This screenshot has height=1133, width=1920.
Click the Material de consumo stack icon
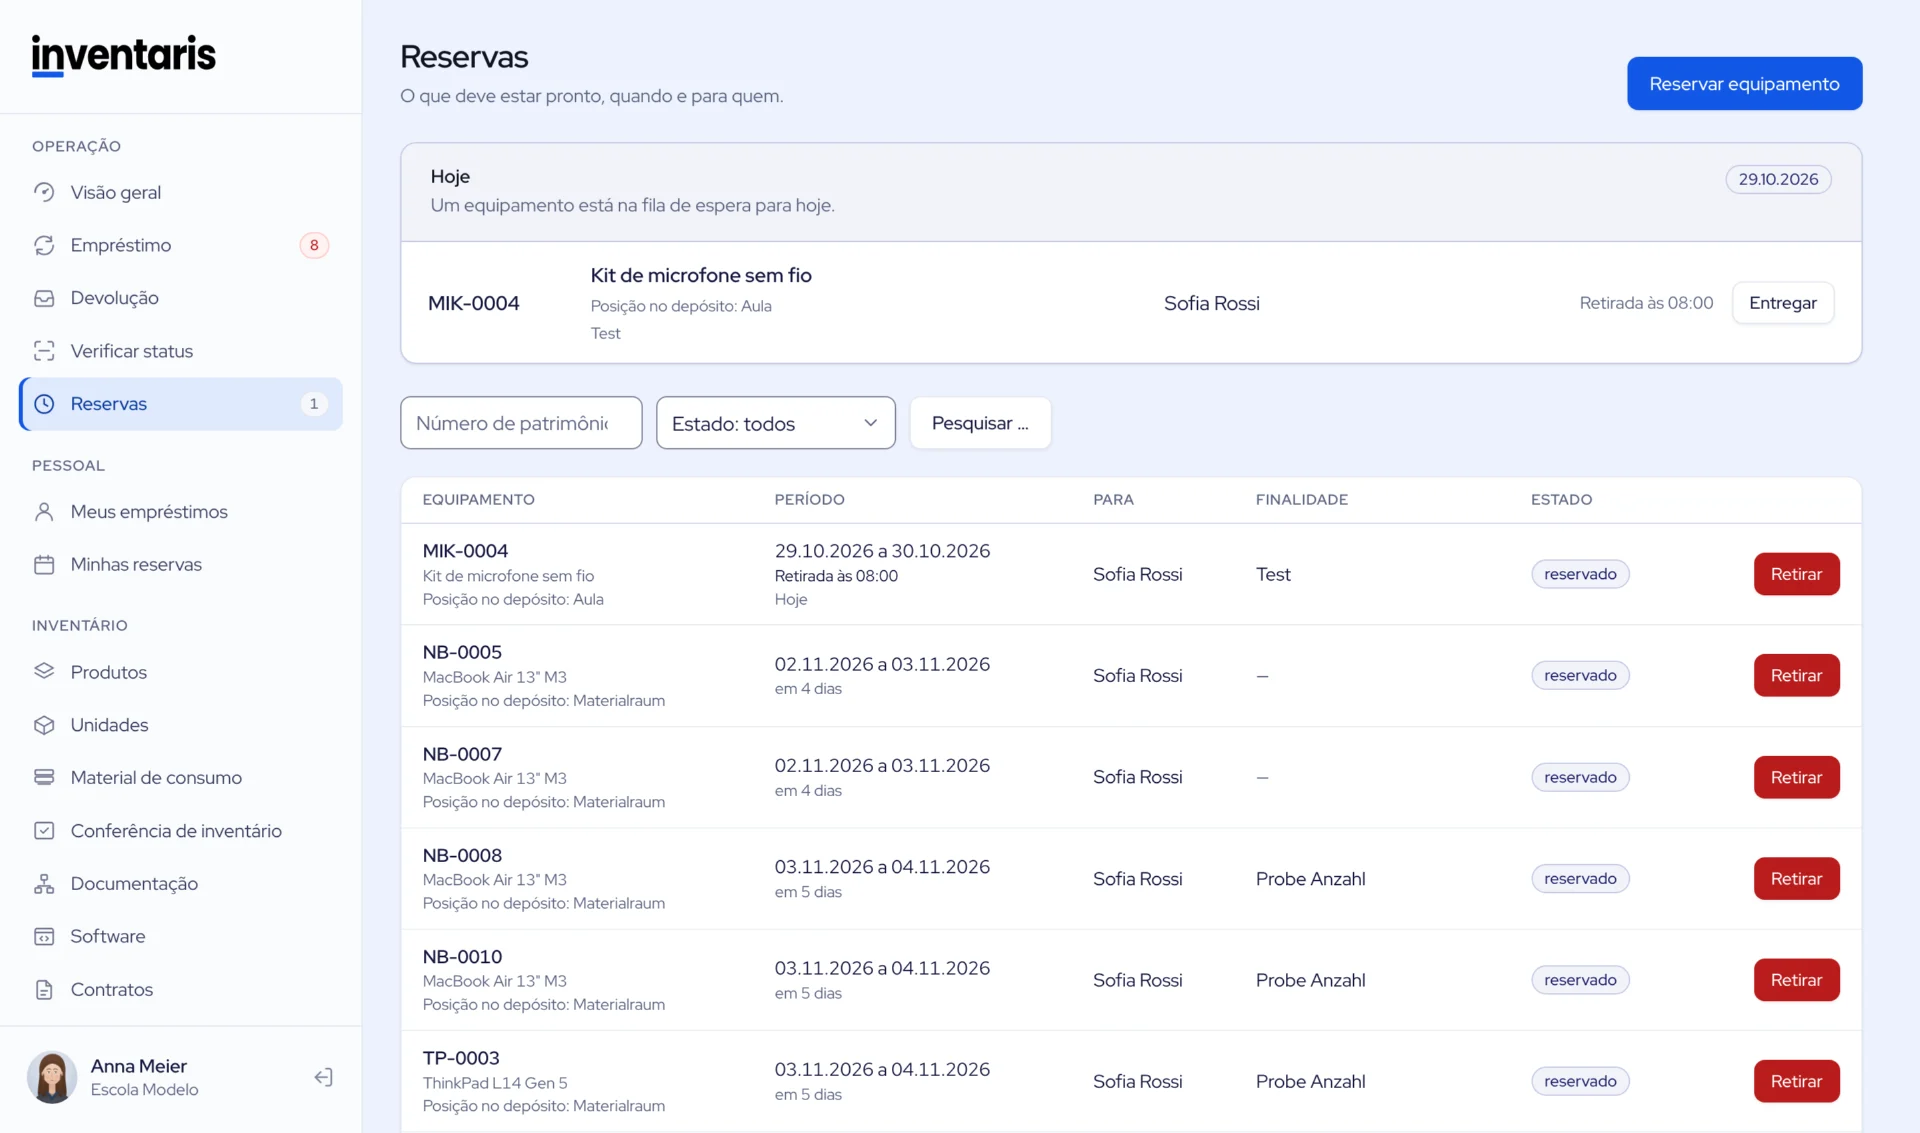[x=44, y=778]
